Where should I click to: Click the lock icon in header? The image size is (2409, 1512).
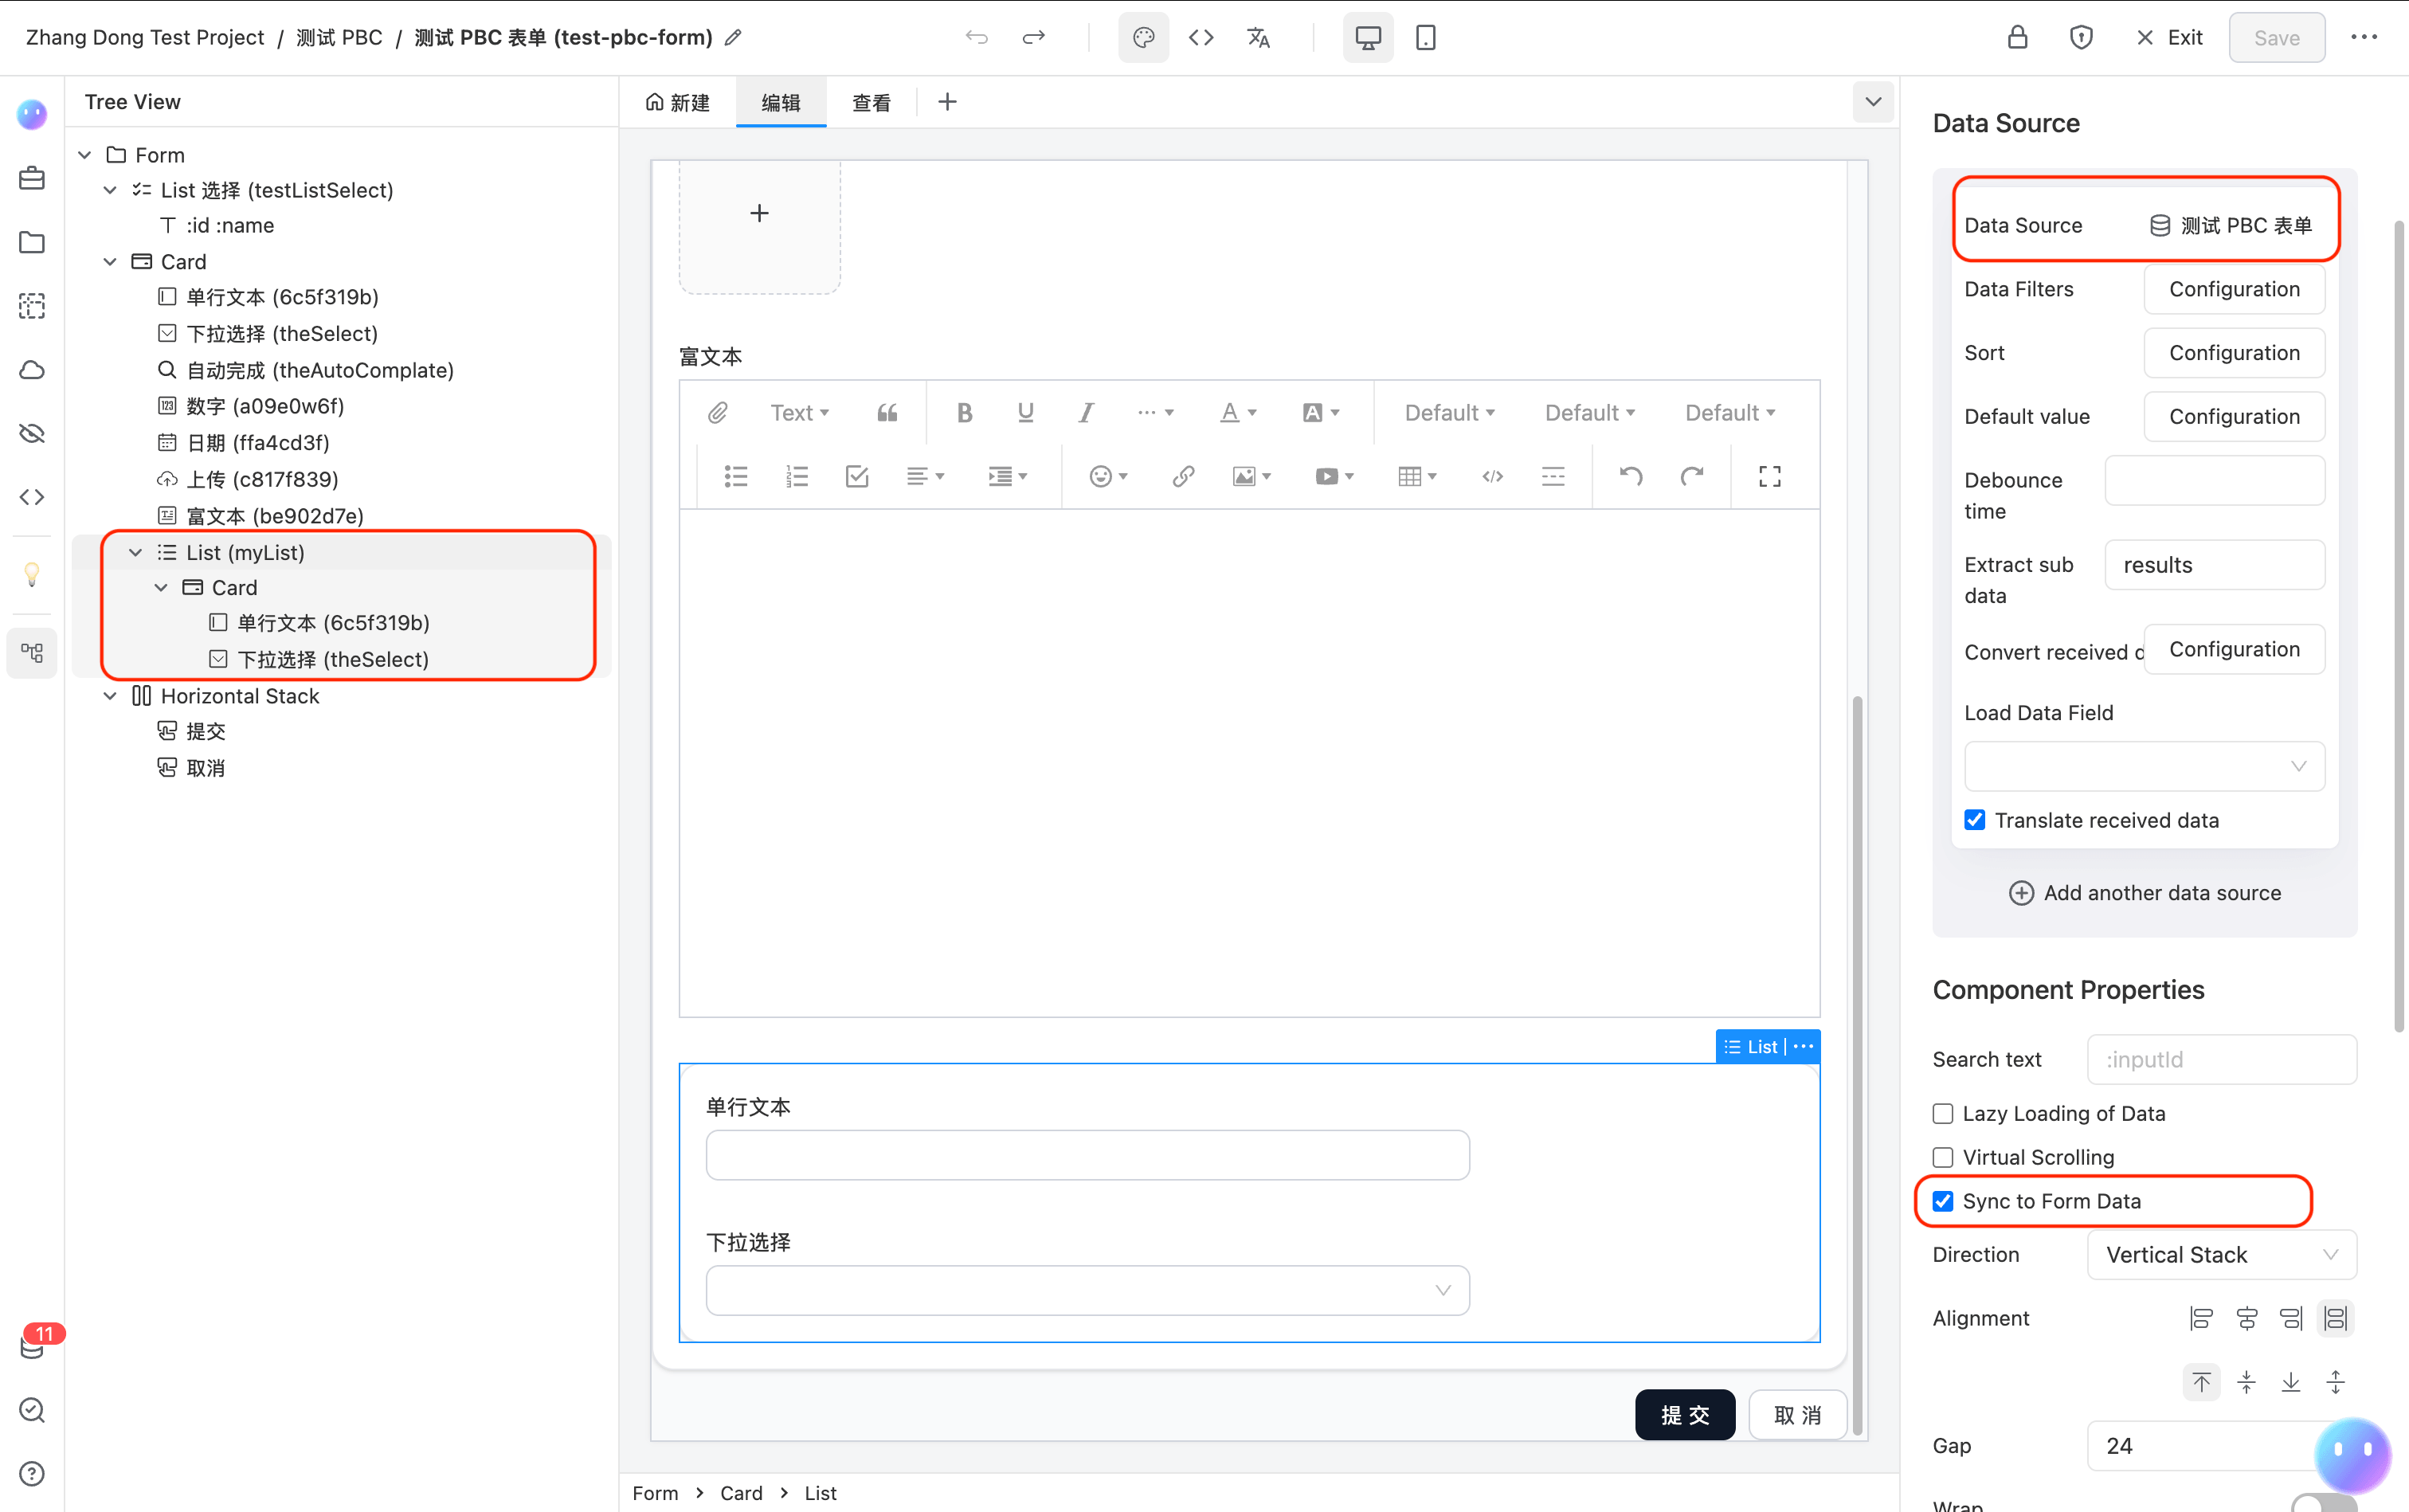(2017, 38)
